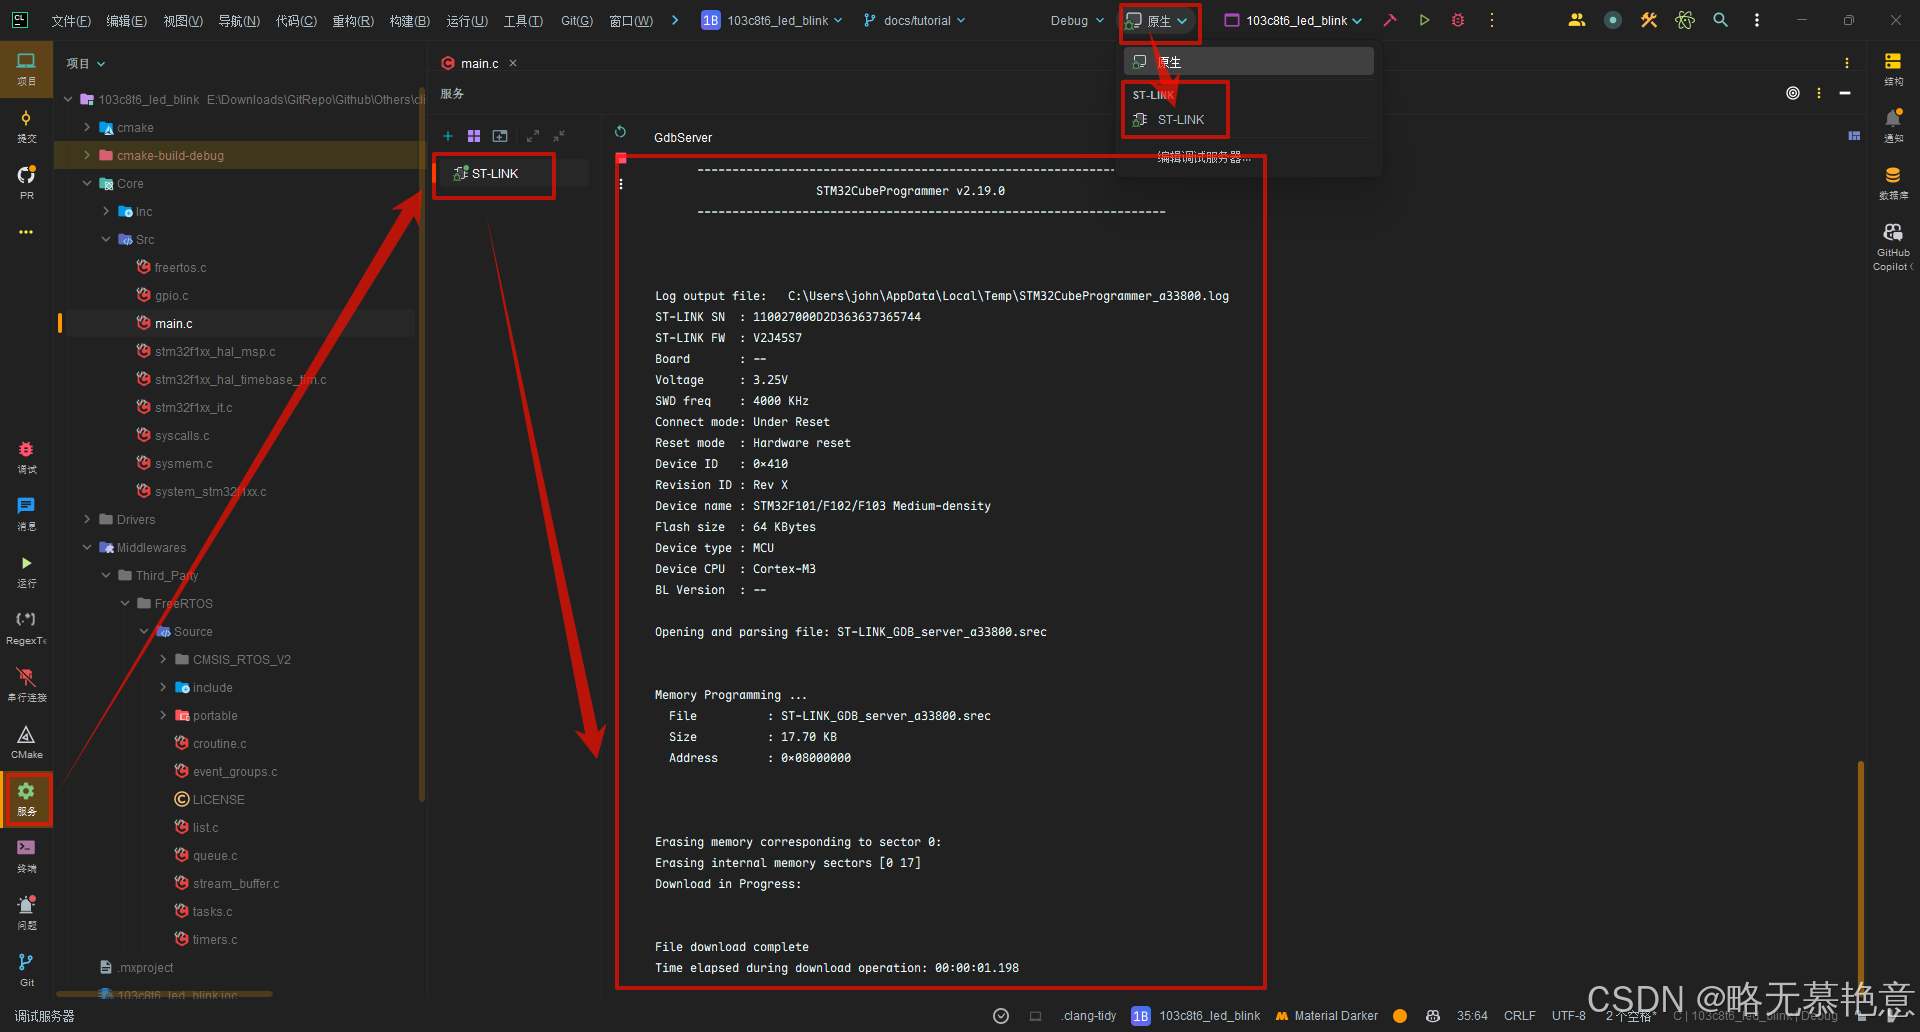Image resolution: width=1920 pixels, height=1032 pixels.
Task: Expand the Drivers folder
Action: click(87, 519)
